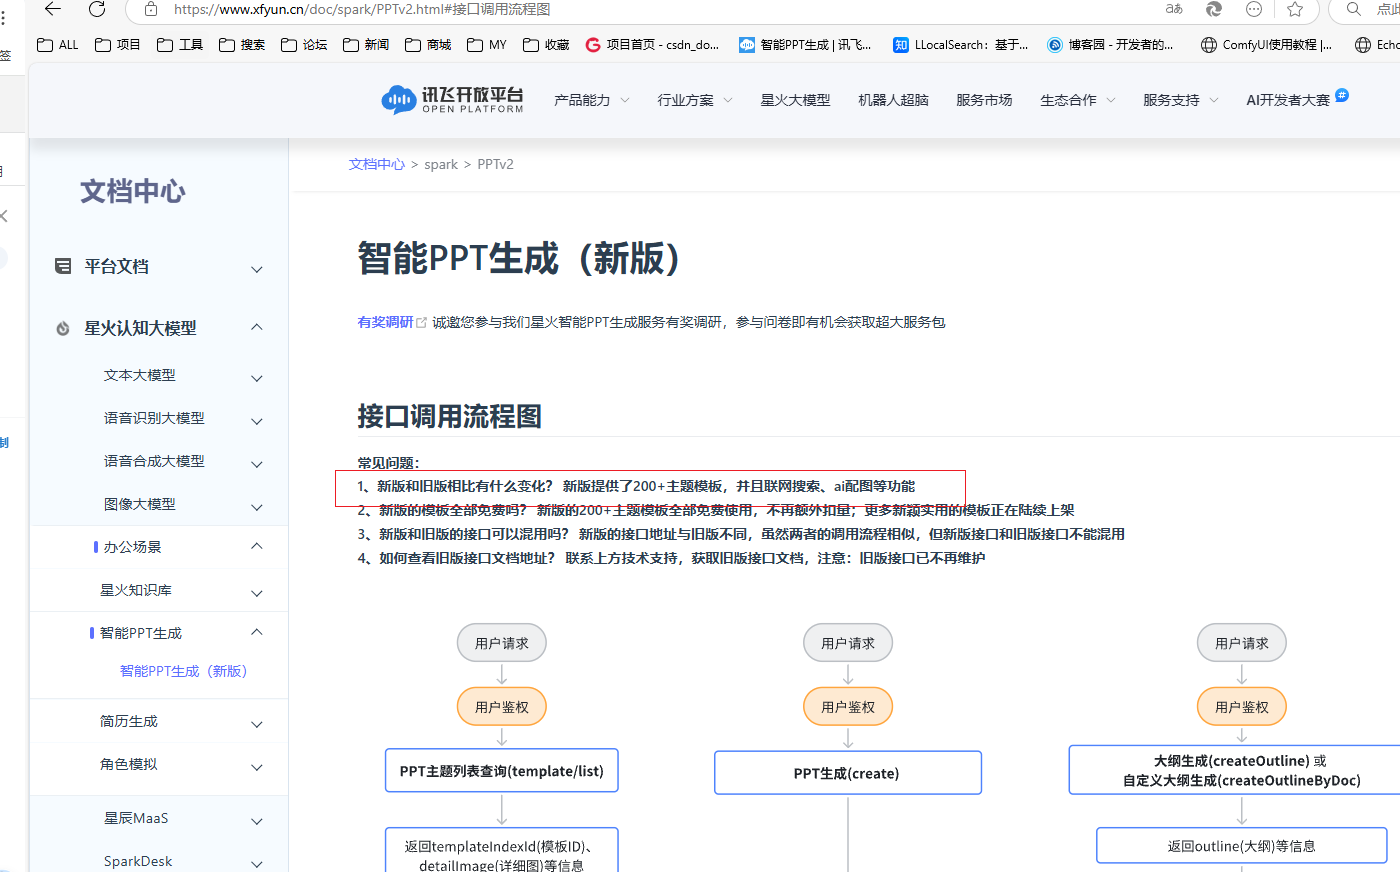
Task: Open the 智能PPT生成 | 讯飞 bookmark
Action: pos(806,45)
